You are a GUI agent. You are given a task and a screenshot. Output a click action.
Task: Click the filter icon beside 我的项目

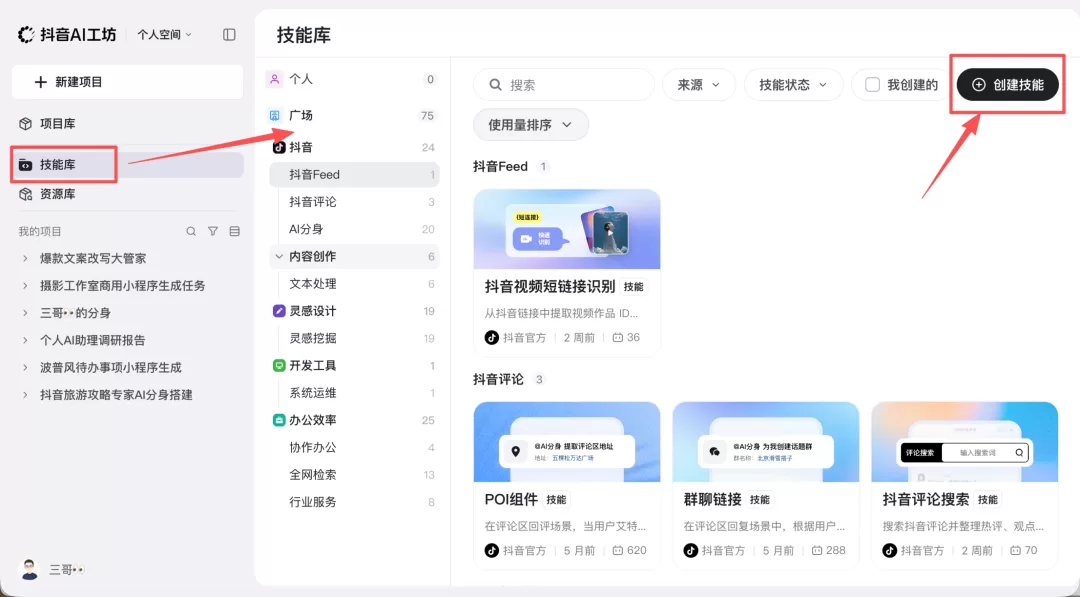213,231
